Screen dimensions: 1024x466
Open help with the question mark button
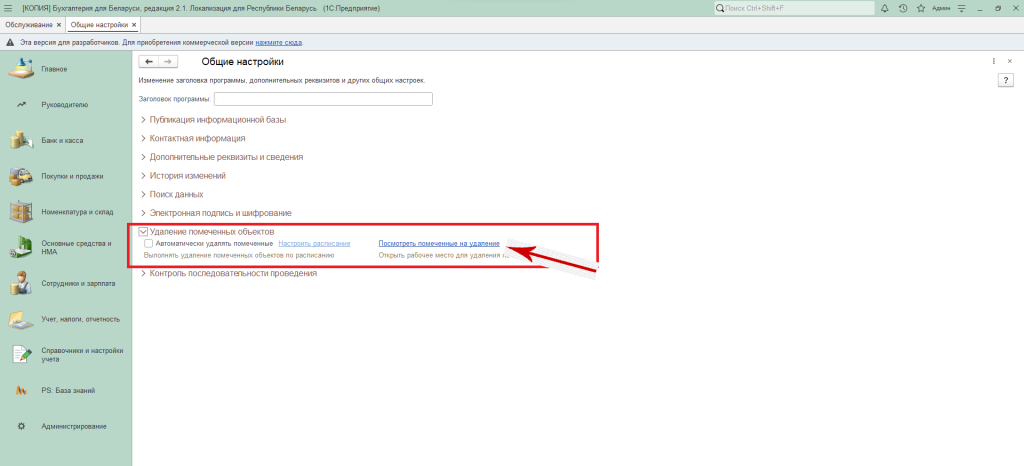1006,79
